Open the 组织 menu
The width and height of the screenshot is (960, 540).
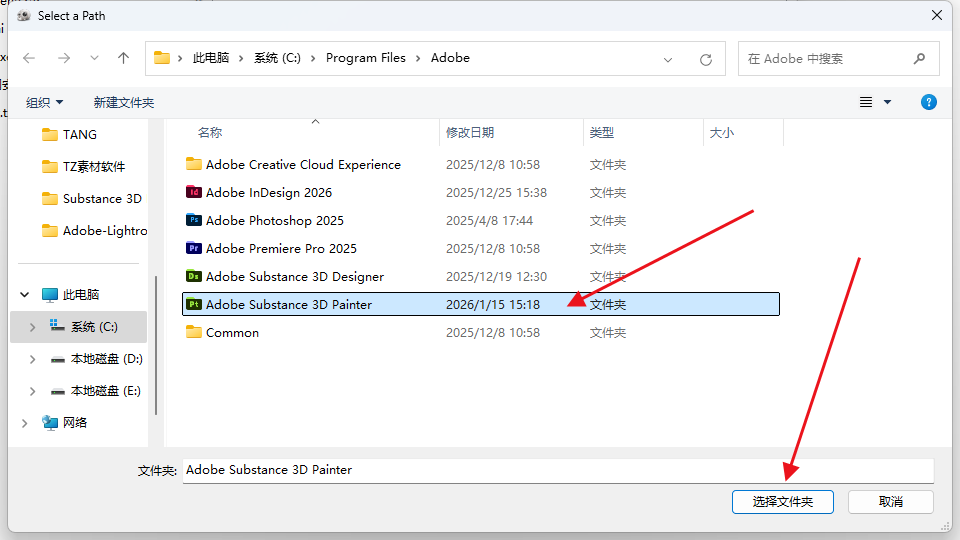pyautogui.click(x=44, y=102)
